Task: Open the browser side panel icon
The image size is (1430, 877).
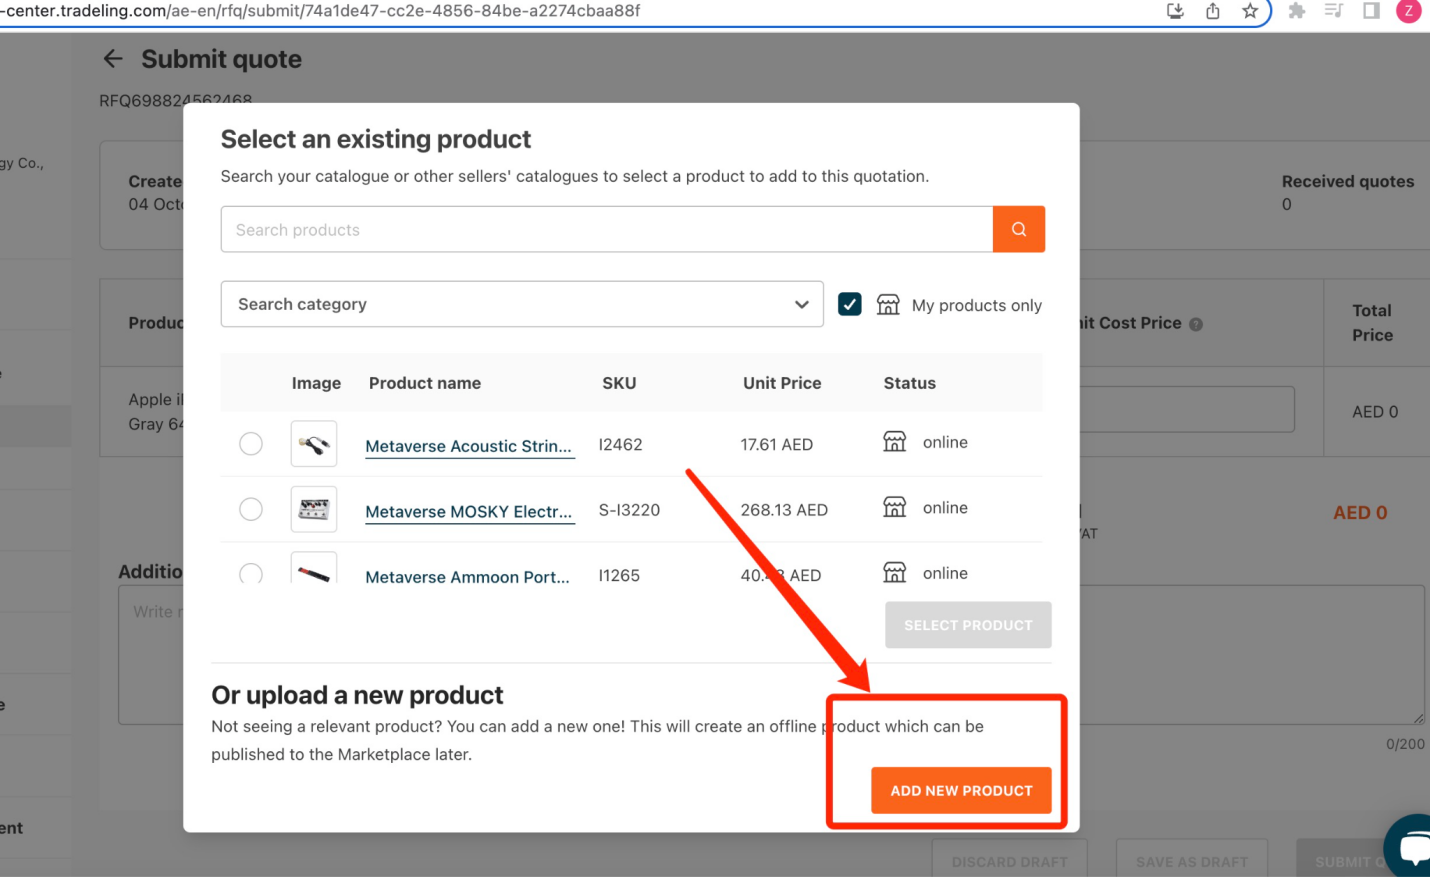Action: click(x=1371, y=11)
